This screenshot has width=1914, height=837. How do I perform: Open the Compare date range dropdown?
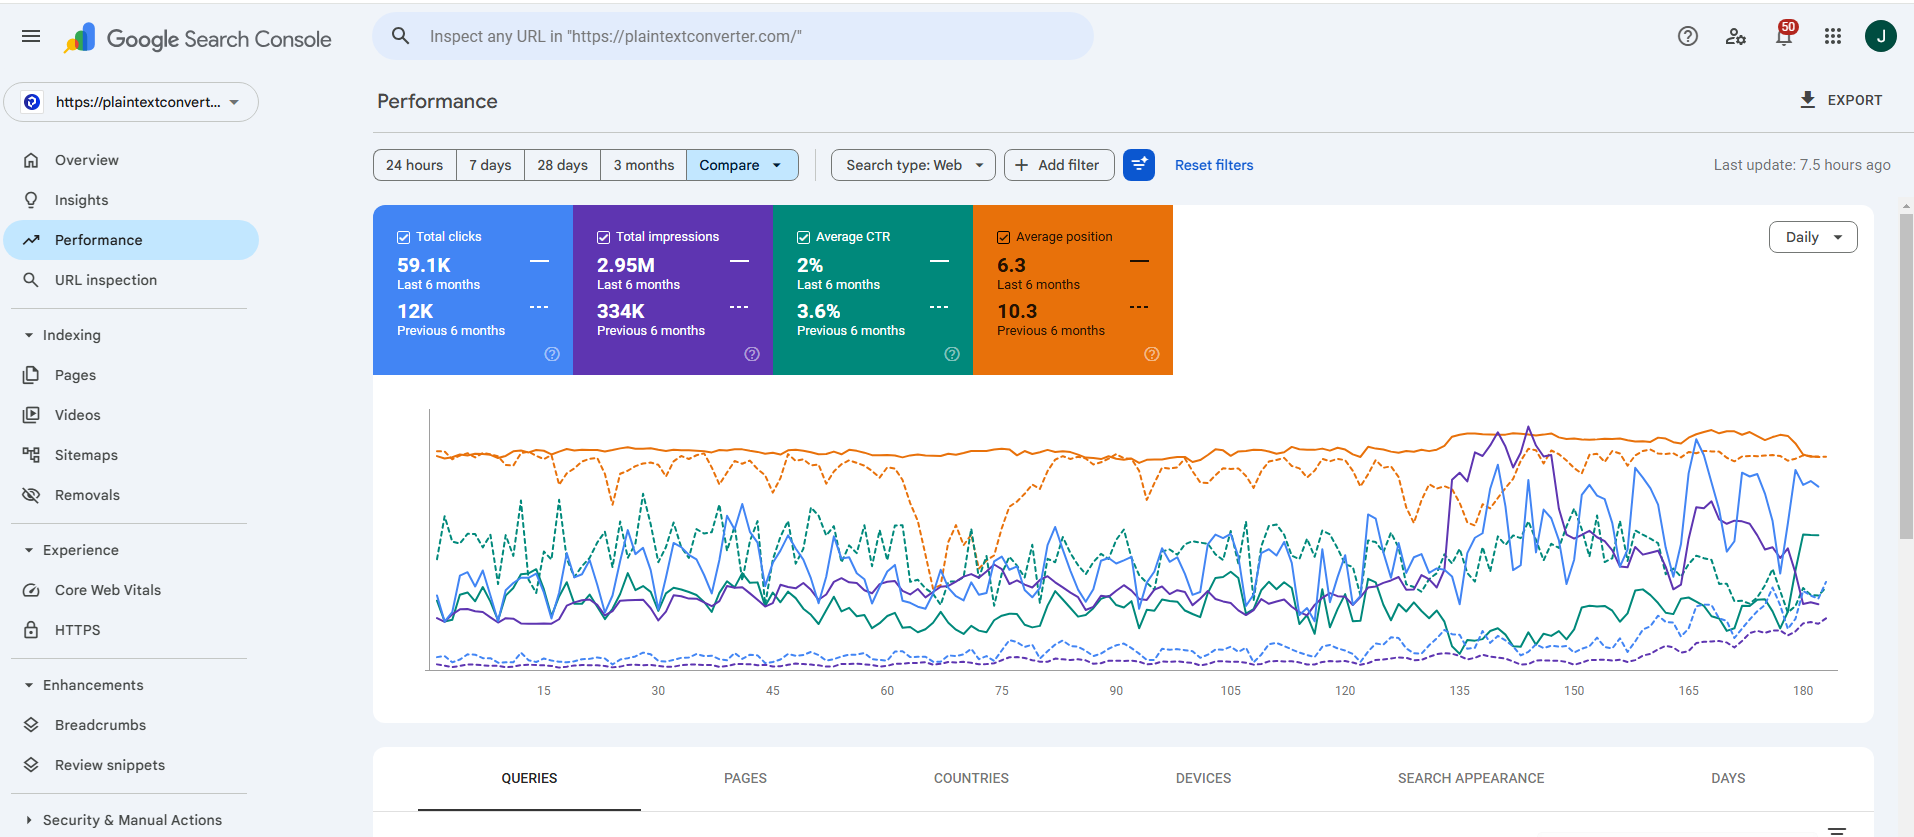pos(742,165)
